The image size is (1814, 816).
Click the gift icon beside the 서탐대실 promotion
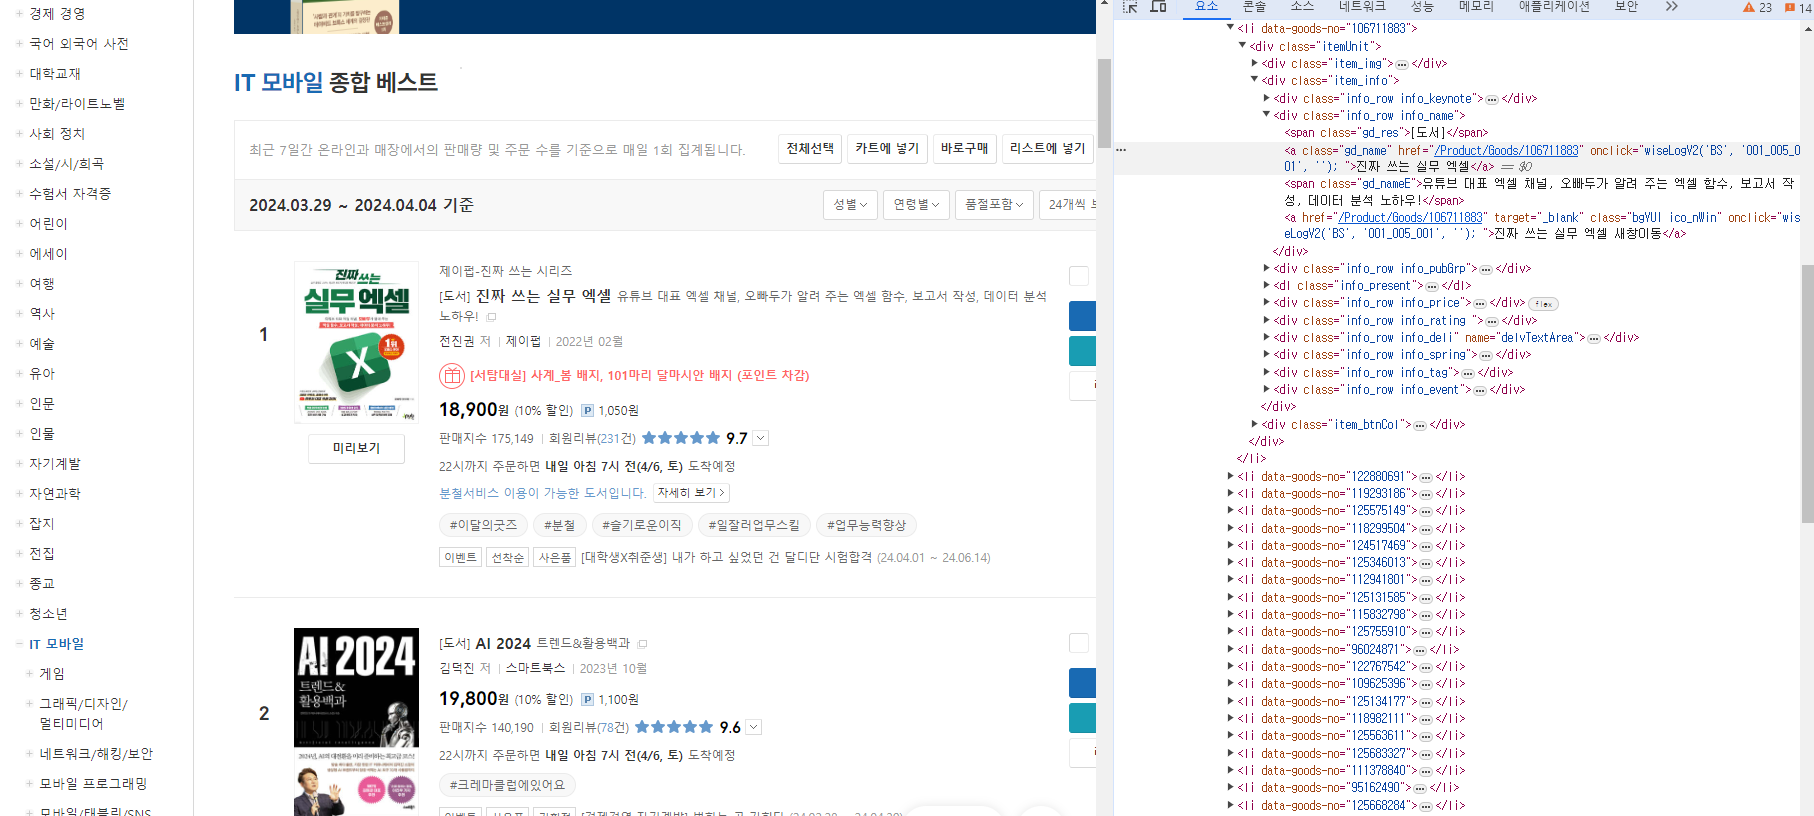(452, 376)
